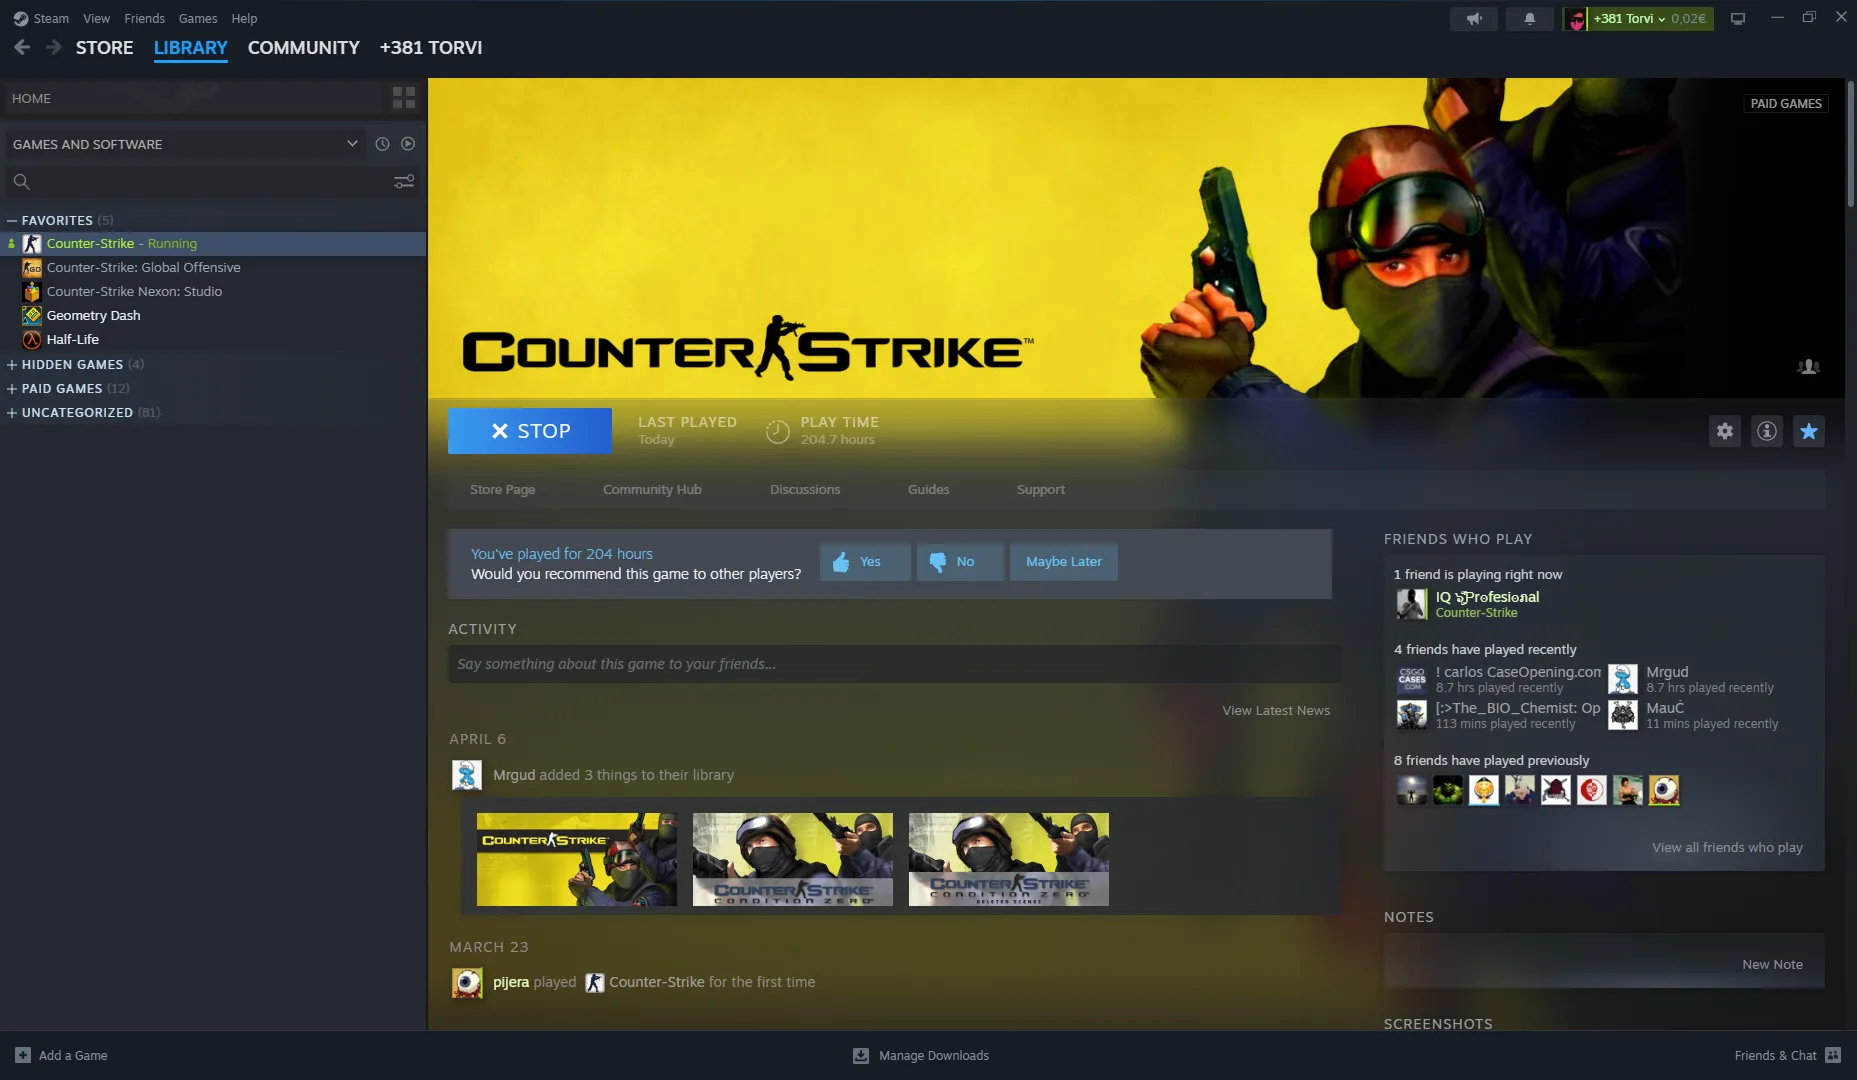Click Mrgud's avatar in Friends Who Play
The image size is (1857, 1080).
pos(1623,680)
